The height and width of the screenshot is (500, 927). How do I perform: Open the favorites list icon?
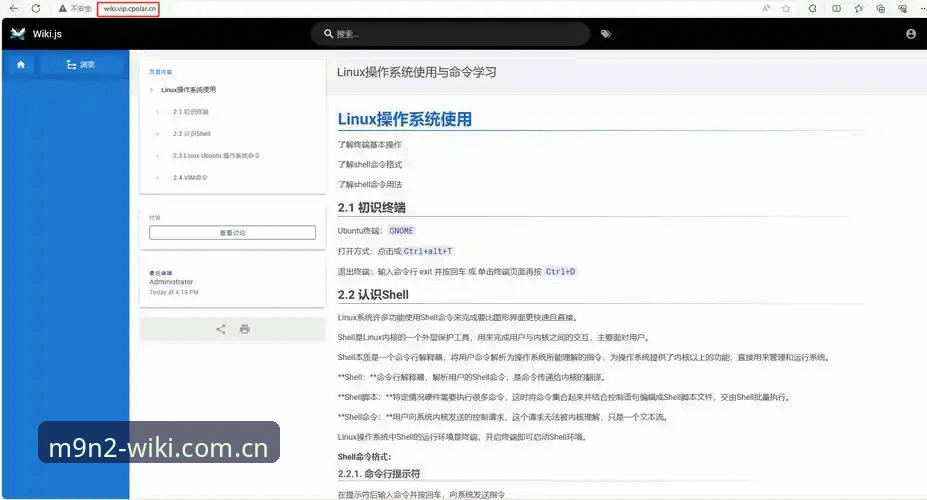pyautogui.click(x=858, y=8)
